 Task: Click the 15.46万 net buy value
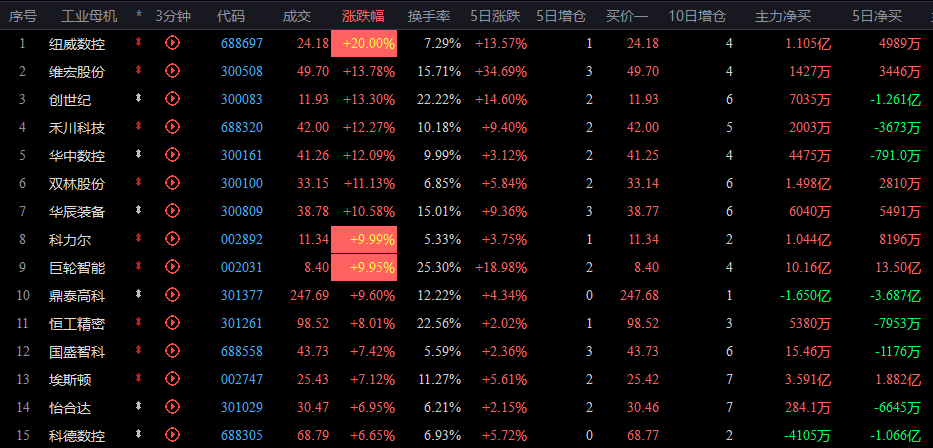pyautogui.click(x=807, y=352)
